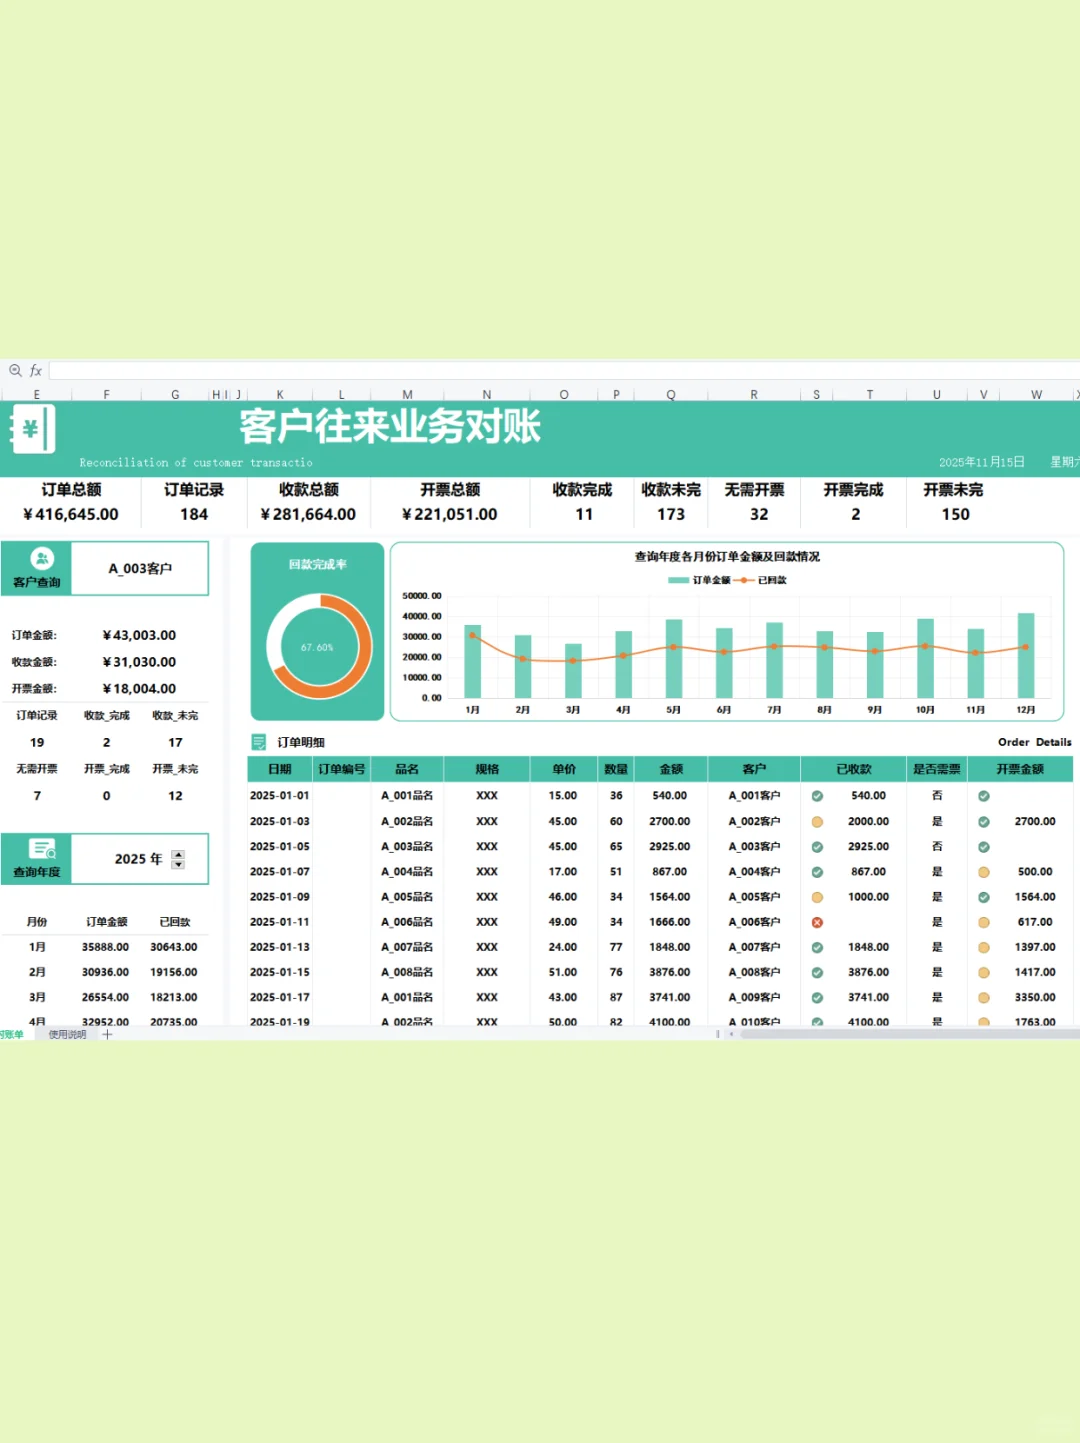Click the 订单明细 clipboard icon
Viewport: 1080px width, 1443px height.
point(257,742)
